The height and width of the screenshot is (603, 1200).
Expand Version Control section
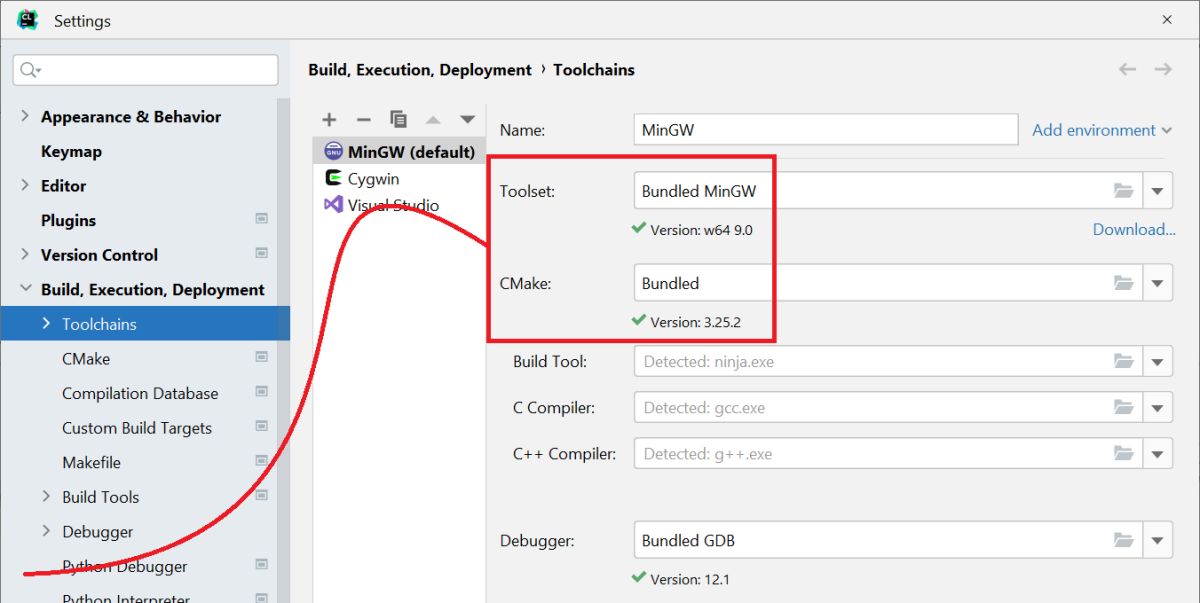tap(25, 254)
